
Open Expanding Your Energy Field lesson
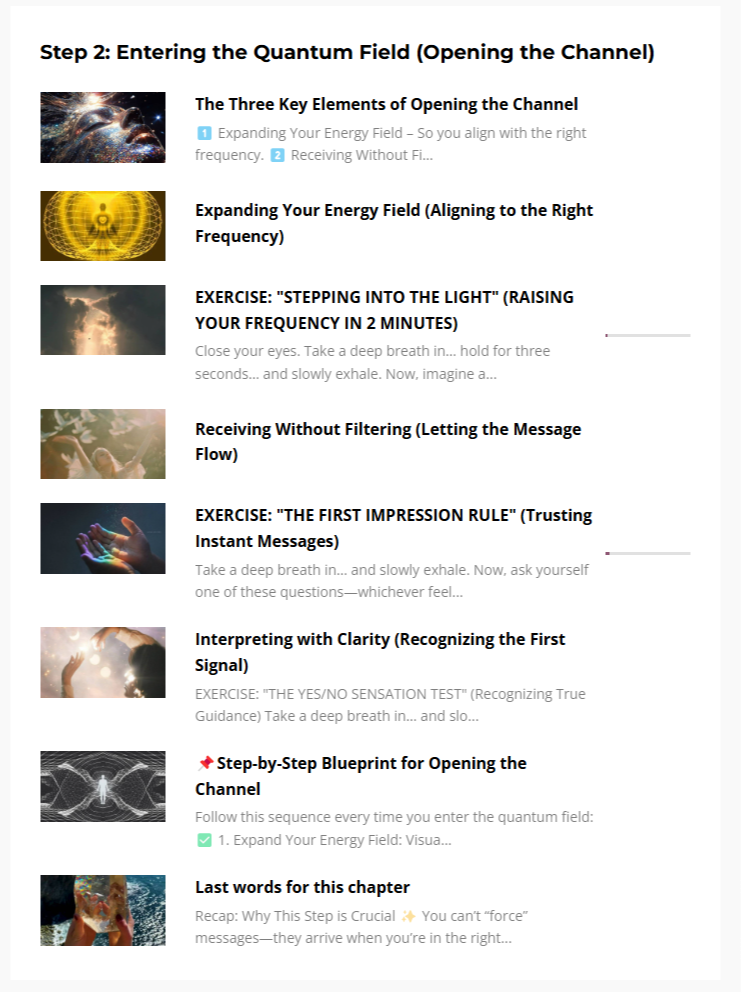(394, 223)
